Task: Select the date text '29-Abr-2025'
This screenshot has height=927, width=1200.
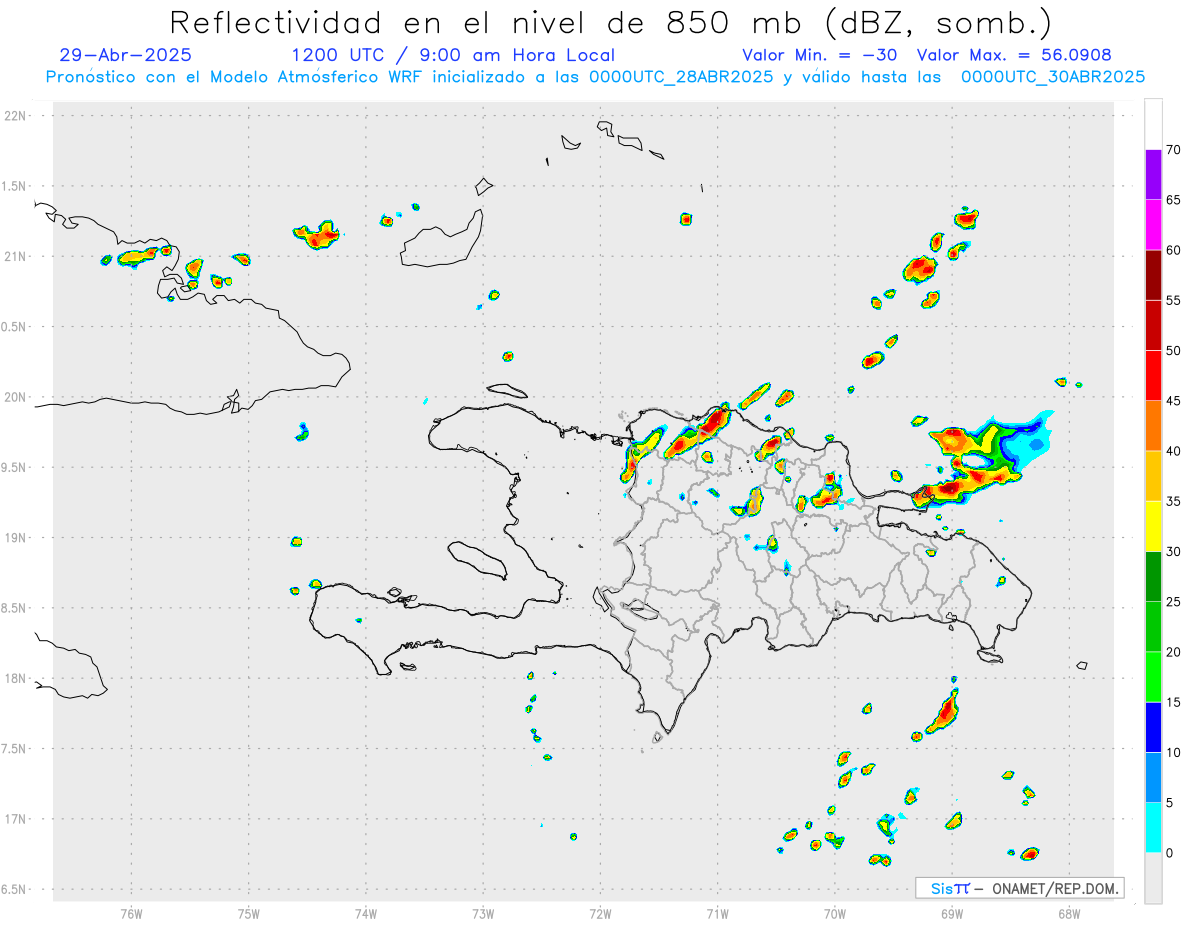Action: click(x=125, y=56)
